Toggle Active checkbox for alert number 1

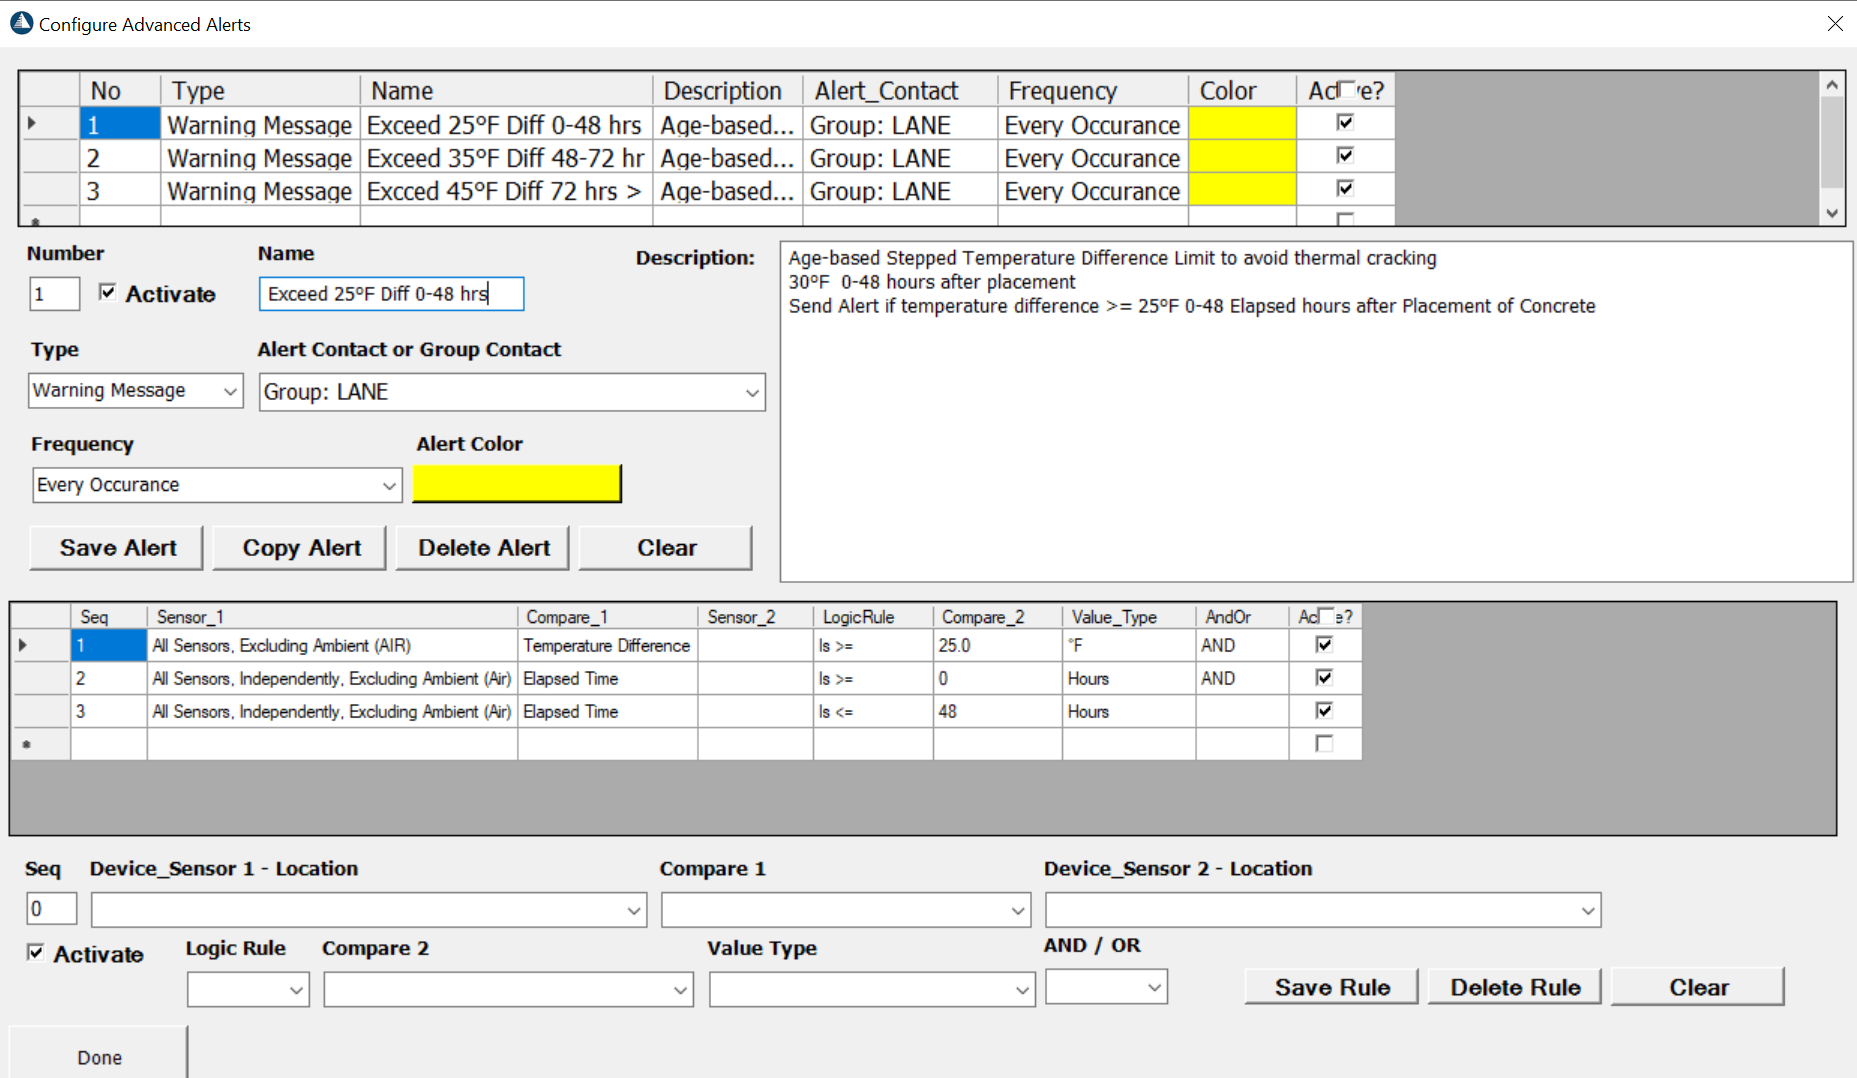[1345, 122]
